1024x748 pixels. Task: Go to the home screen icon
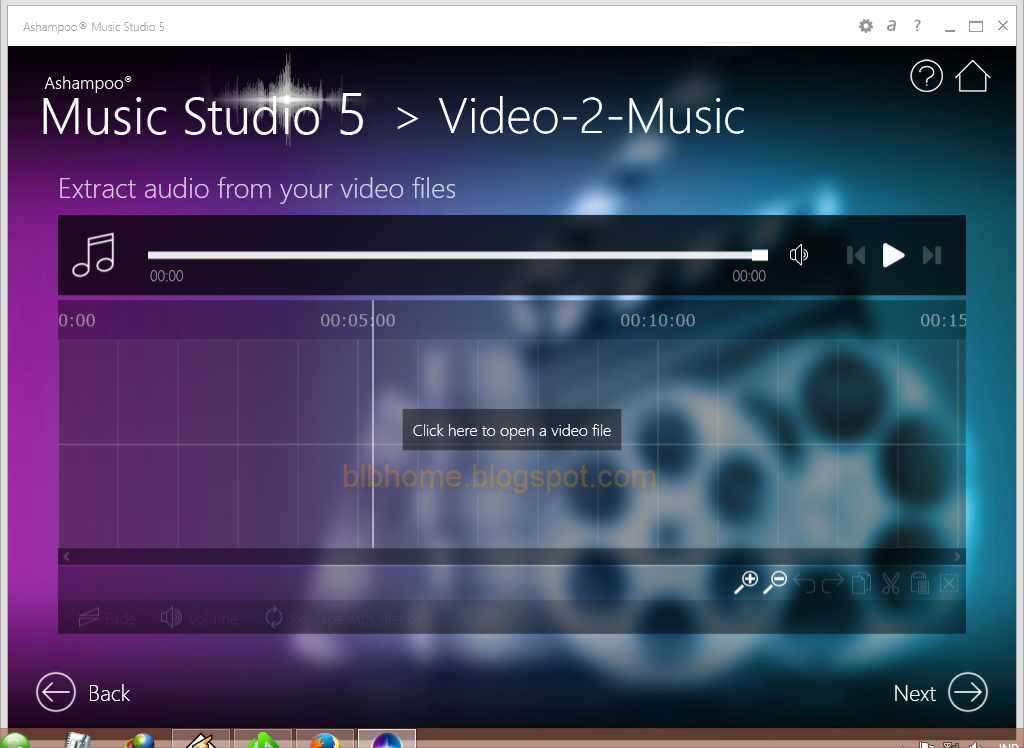972,76
